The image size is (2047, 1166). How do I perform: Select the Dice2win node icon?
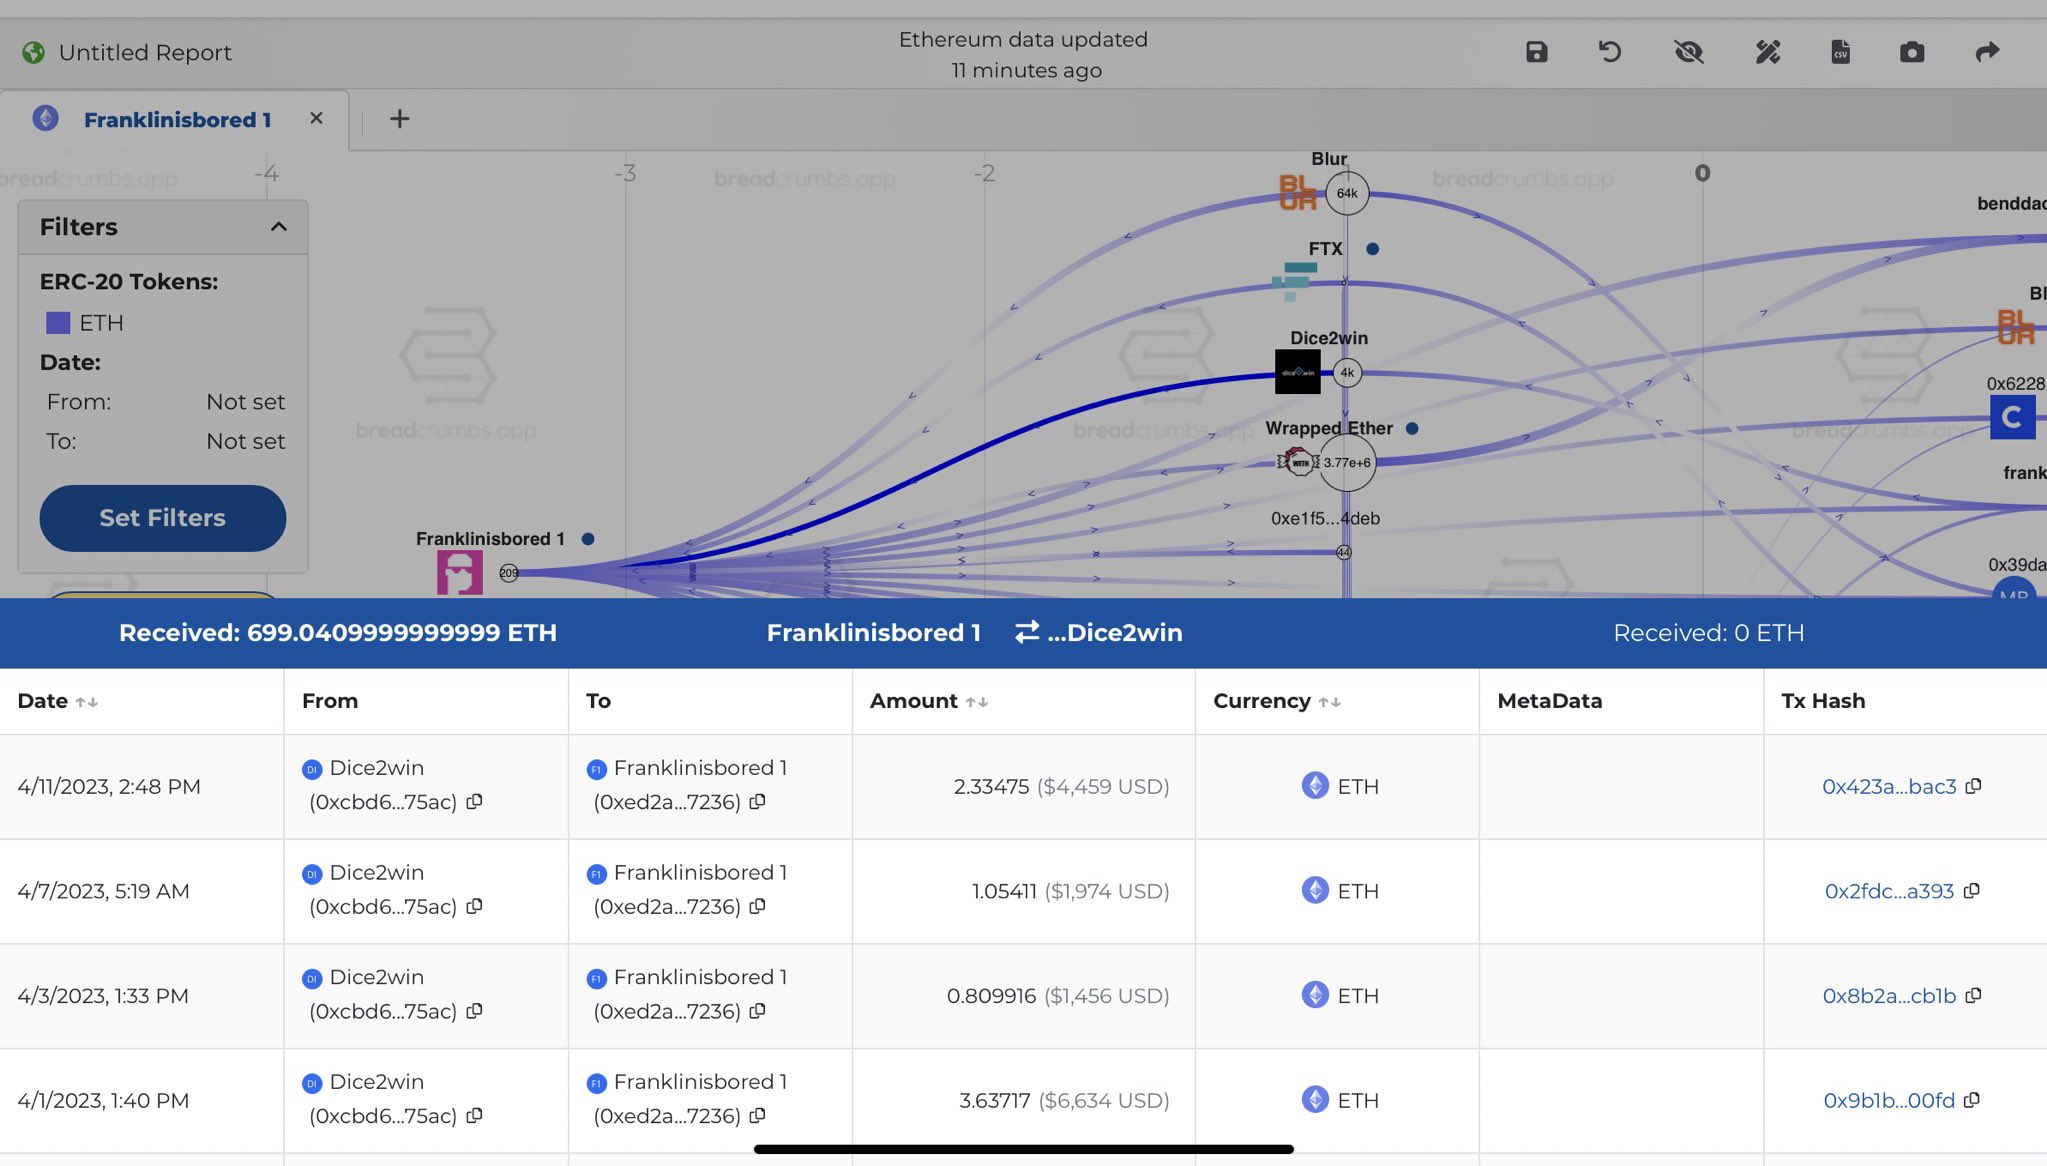(x=1297, y=372)
